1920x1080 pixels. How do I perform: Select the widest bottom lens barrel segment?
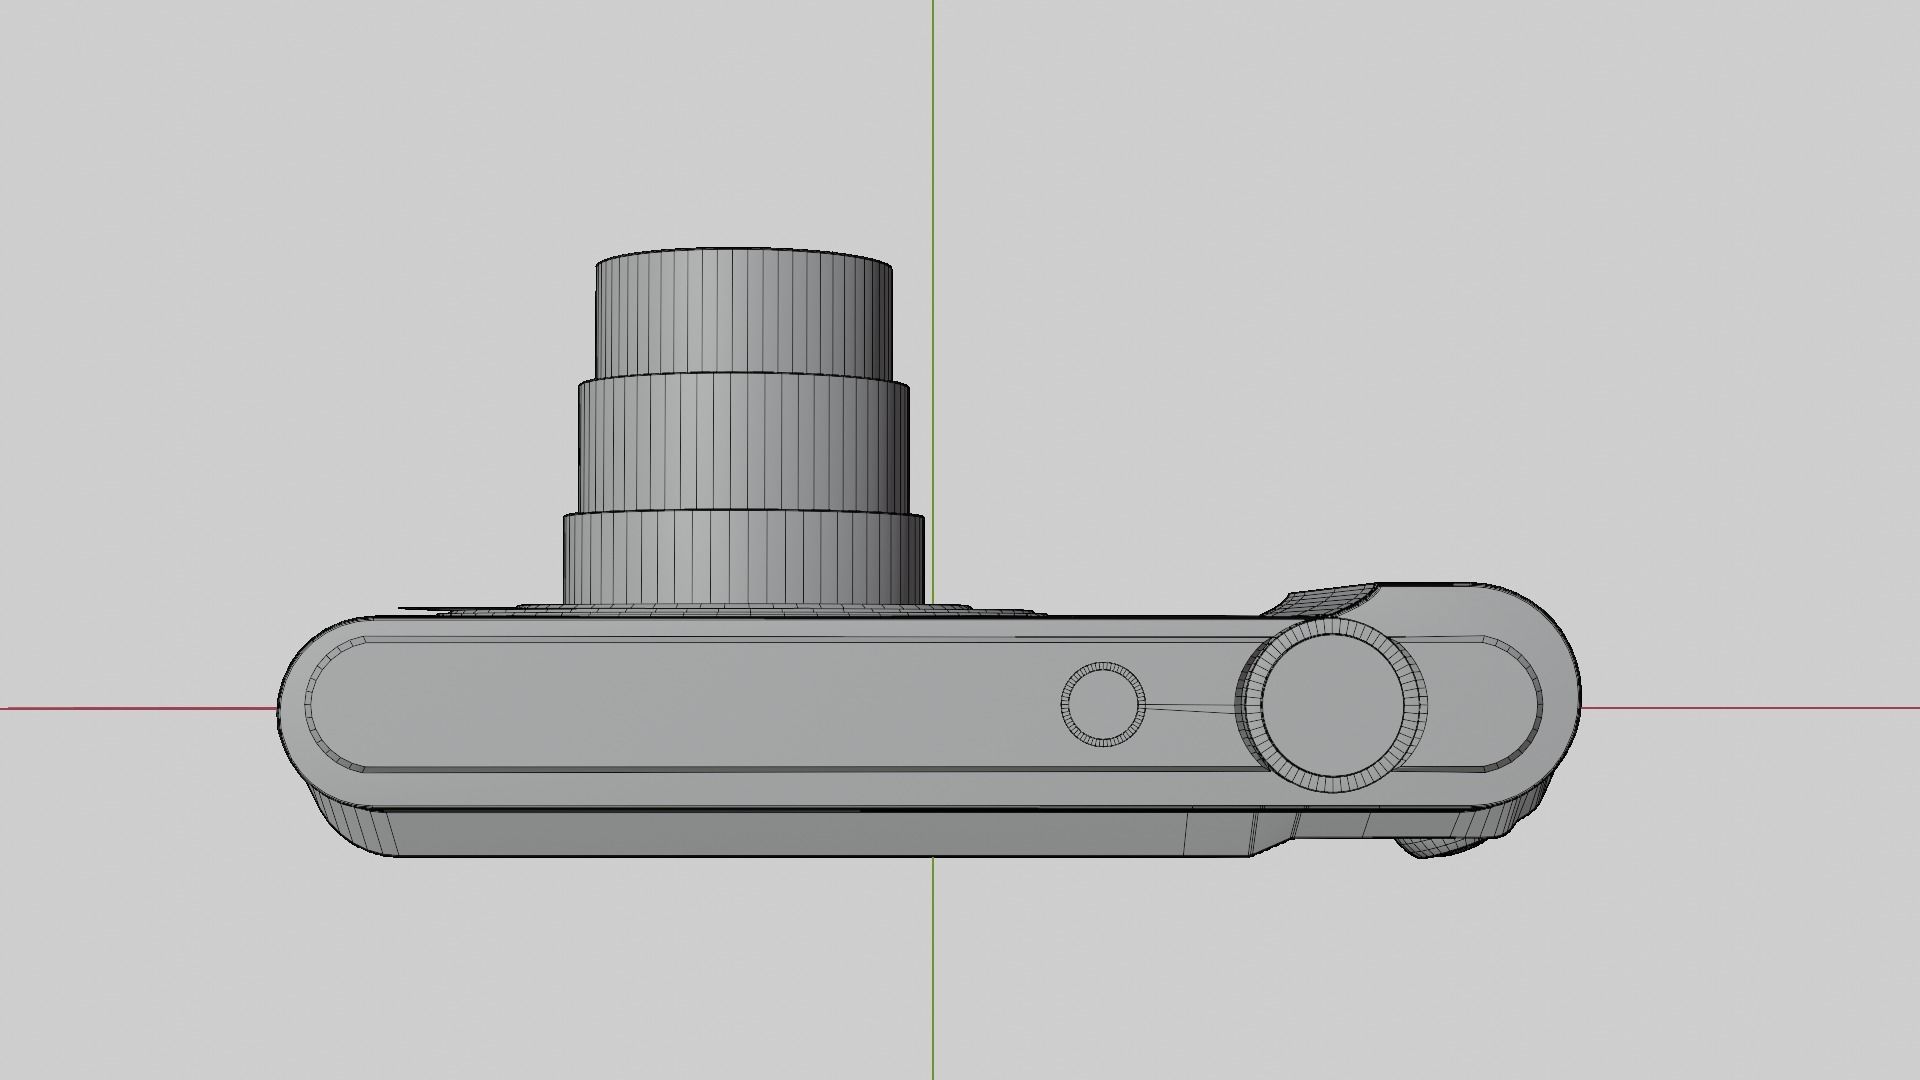pos(743,558)
